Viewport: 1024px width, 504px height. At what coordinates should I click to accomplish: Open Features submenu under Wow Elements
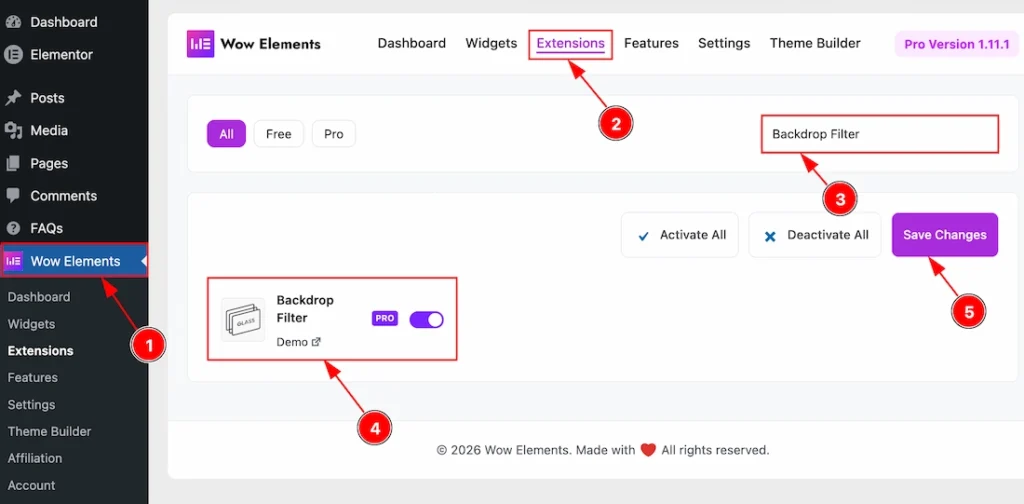pyautogui.click(x=33, y=377)
